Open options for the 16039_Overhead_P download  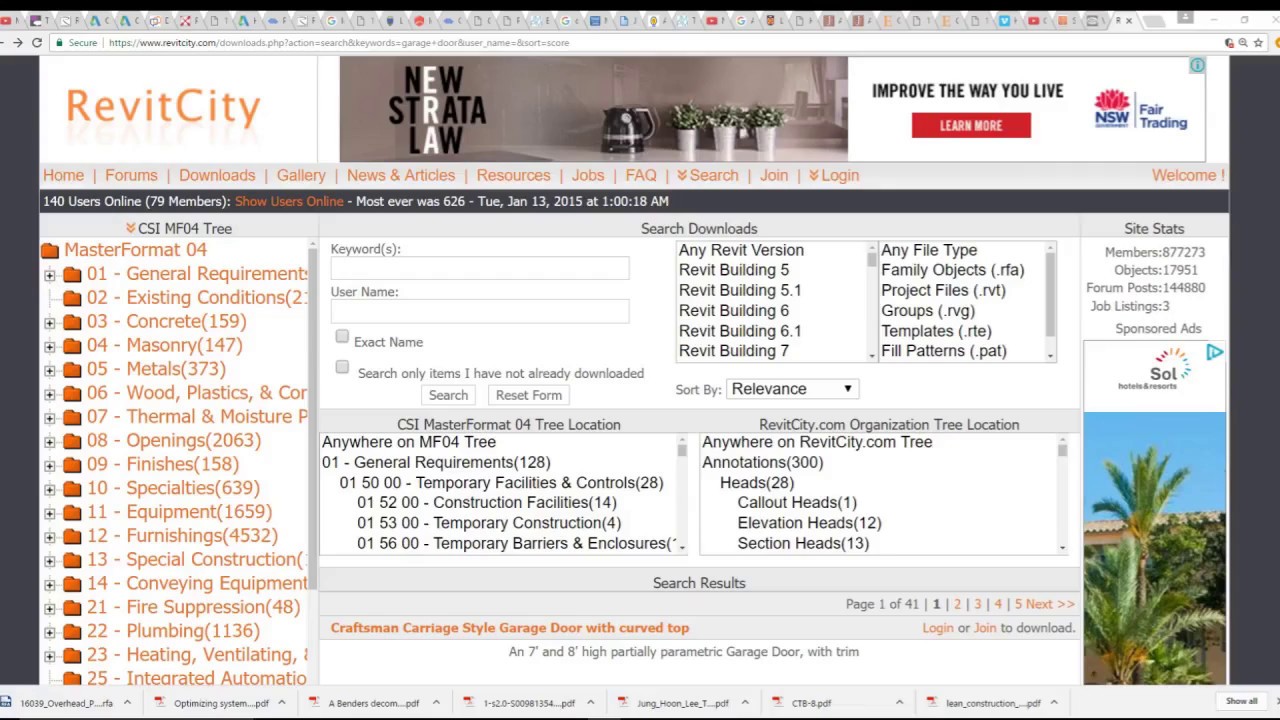[x=127, y=703]
